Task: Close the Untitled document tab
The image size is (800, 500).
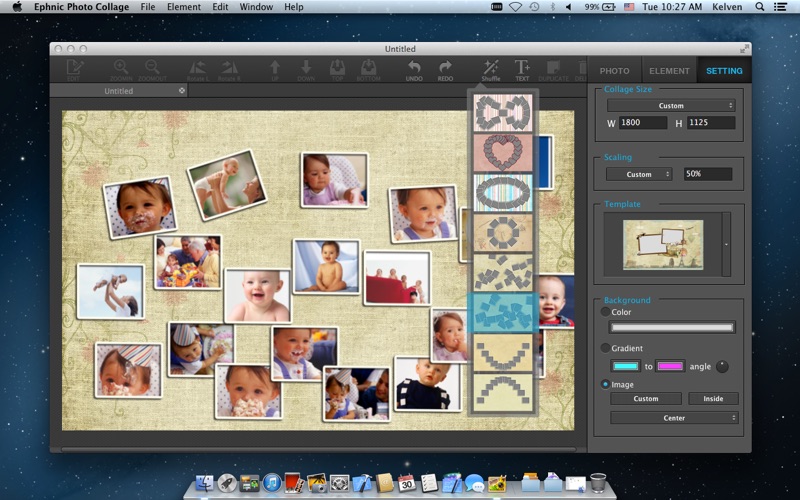Action: pos(182,90)
